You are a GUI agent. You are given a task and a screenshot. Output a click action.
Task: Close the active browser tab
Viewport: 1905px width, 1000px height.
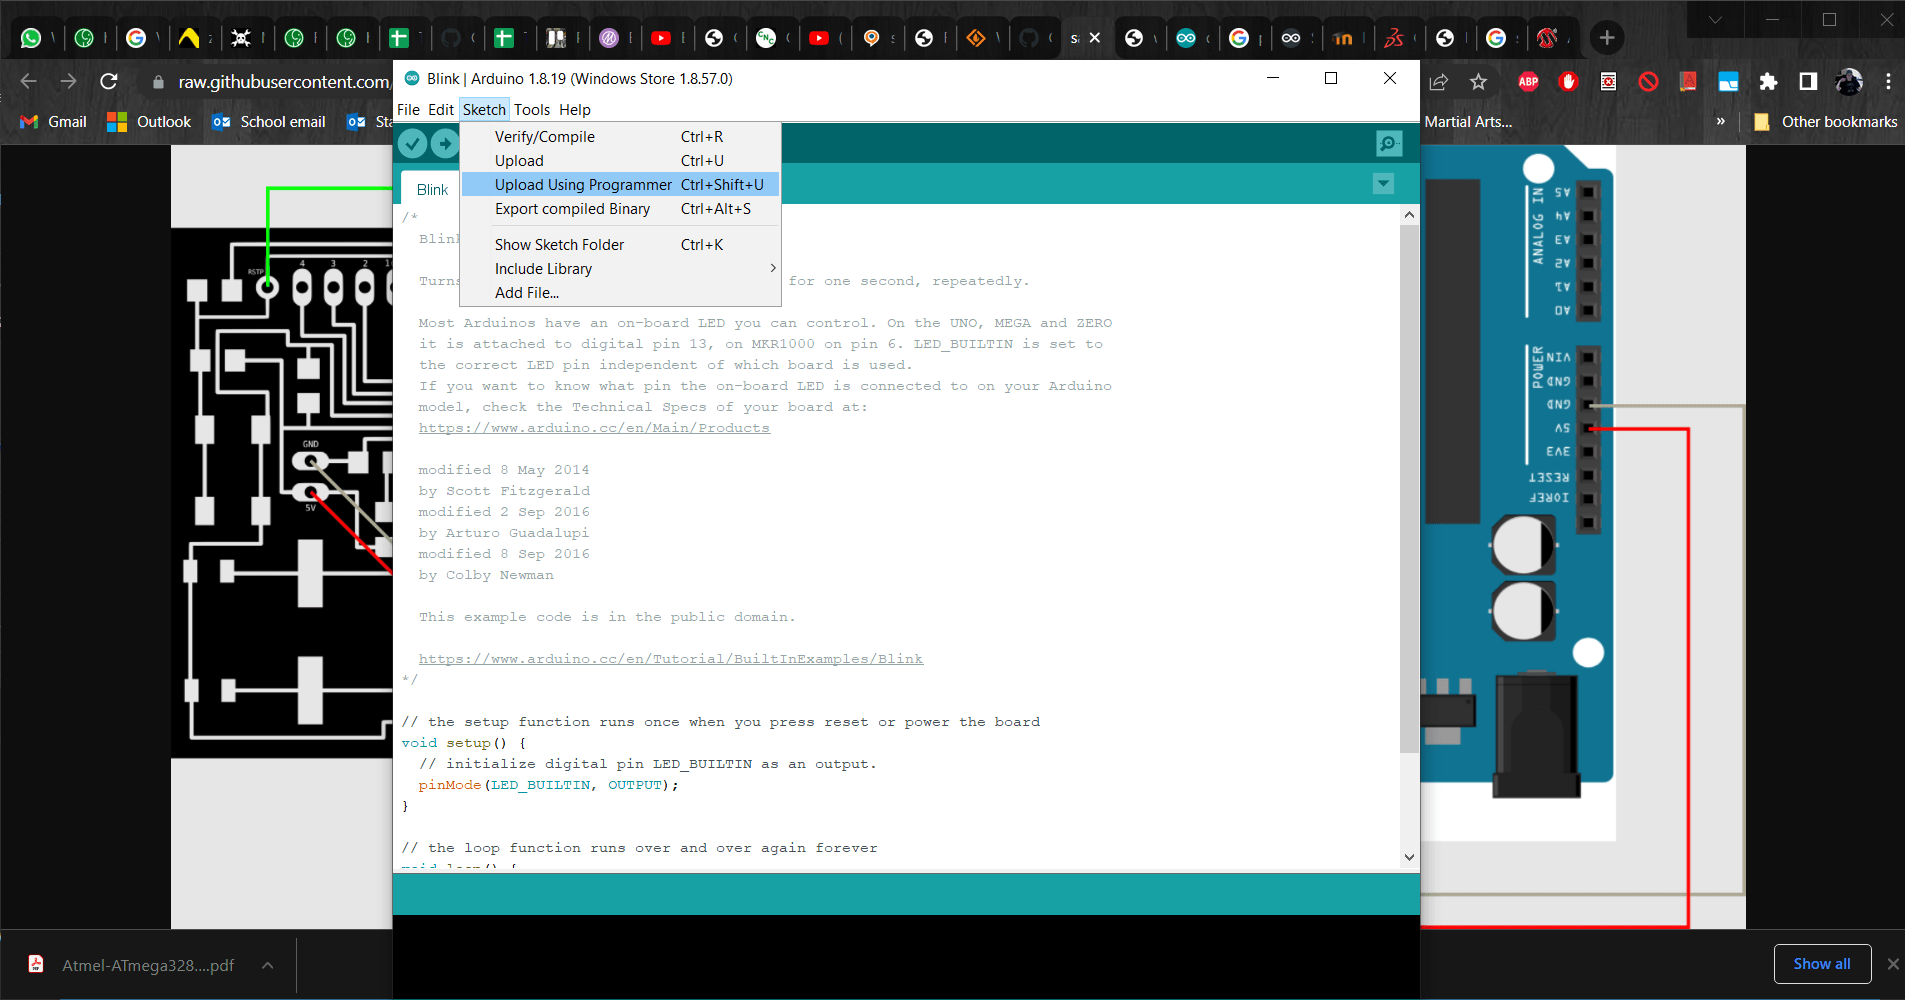(1095, 38)
